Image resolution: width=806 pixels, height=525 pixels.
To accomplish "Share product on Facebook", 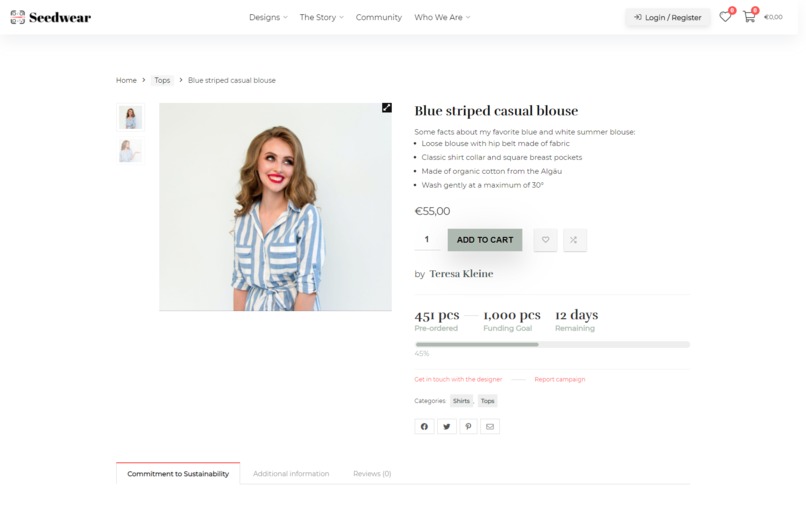I will tap(424, 426).
